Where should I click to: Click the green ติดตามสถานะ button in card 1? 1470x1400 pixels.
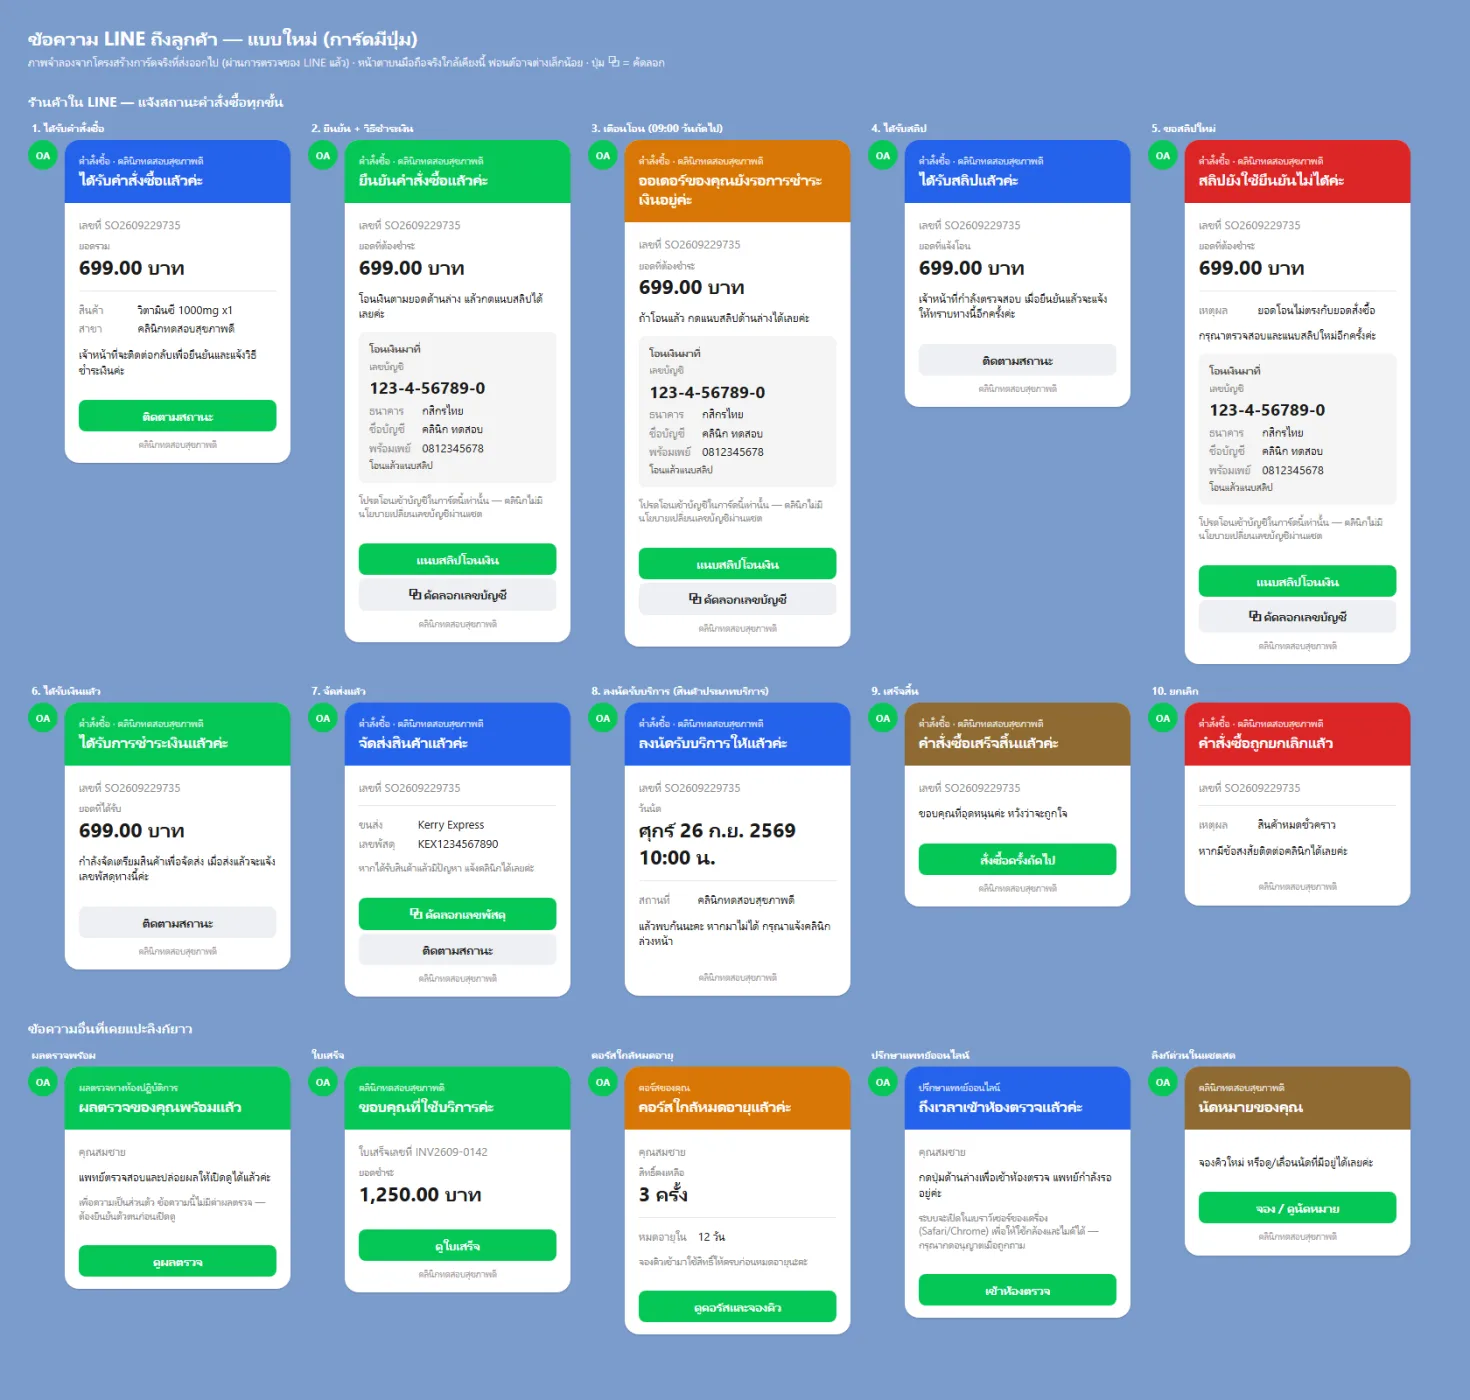pyautogui.click(x=177, y=416)
